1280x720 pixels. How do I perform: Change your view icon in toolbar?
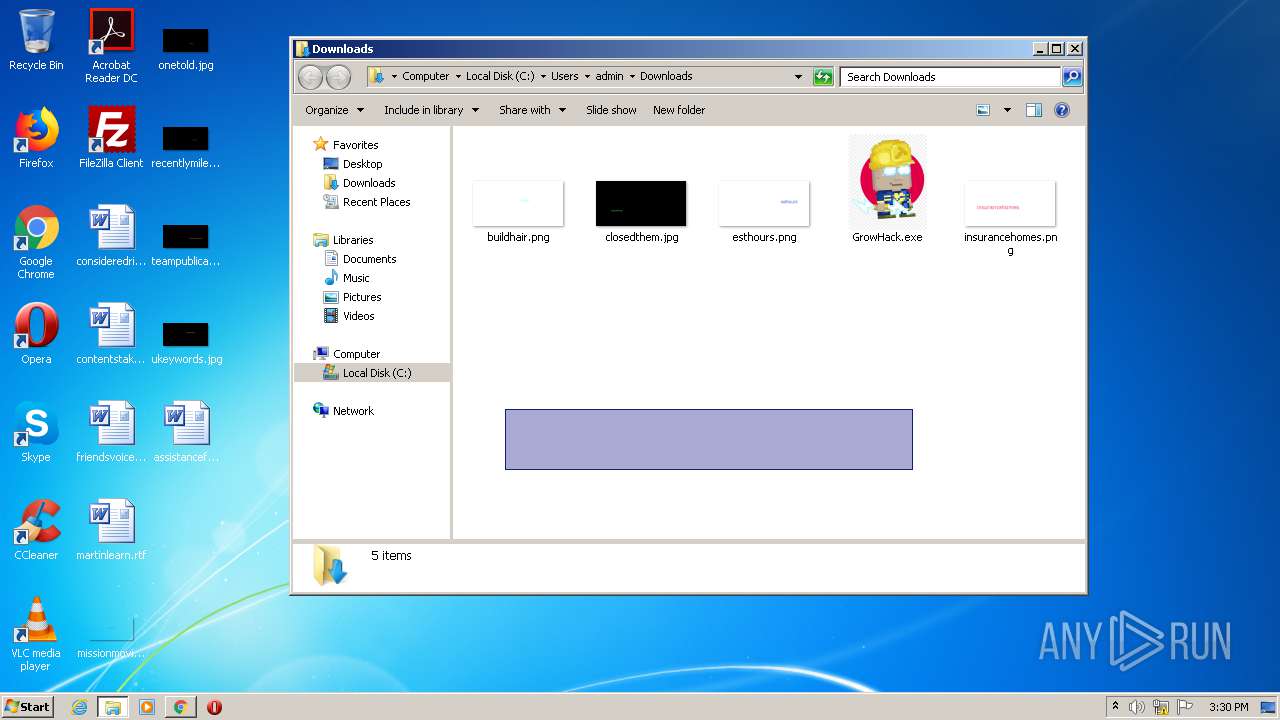984,110
